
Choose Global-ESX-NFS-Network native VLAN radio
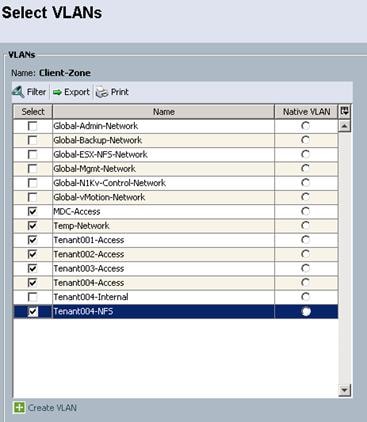(x=306, y=154)
